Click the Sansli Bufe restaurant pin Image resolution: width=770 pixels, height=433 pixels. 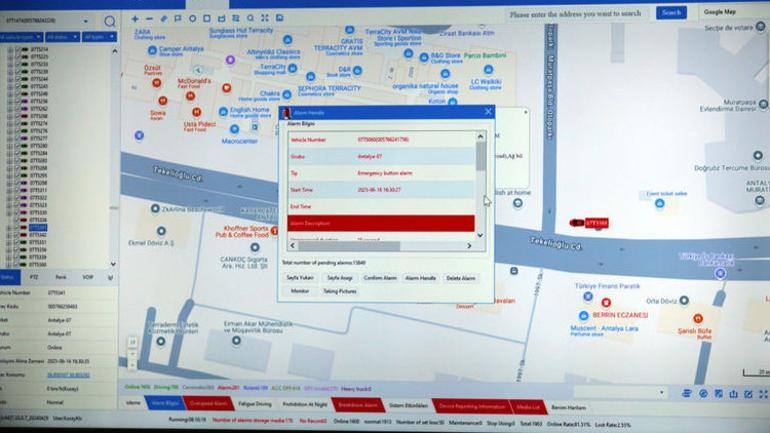point(698,319)
